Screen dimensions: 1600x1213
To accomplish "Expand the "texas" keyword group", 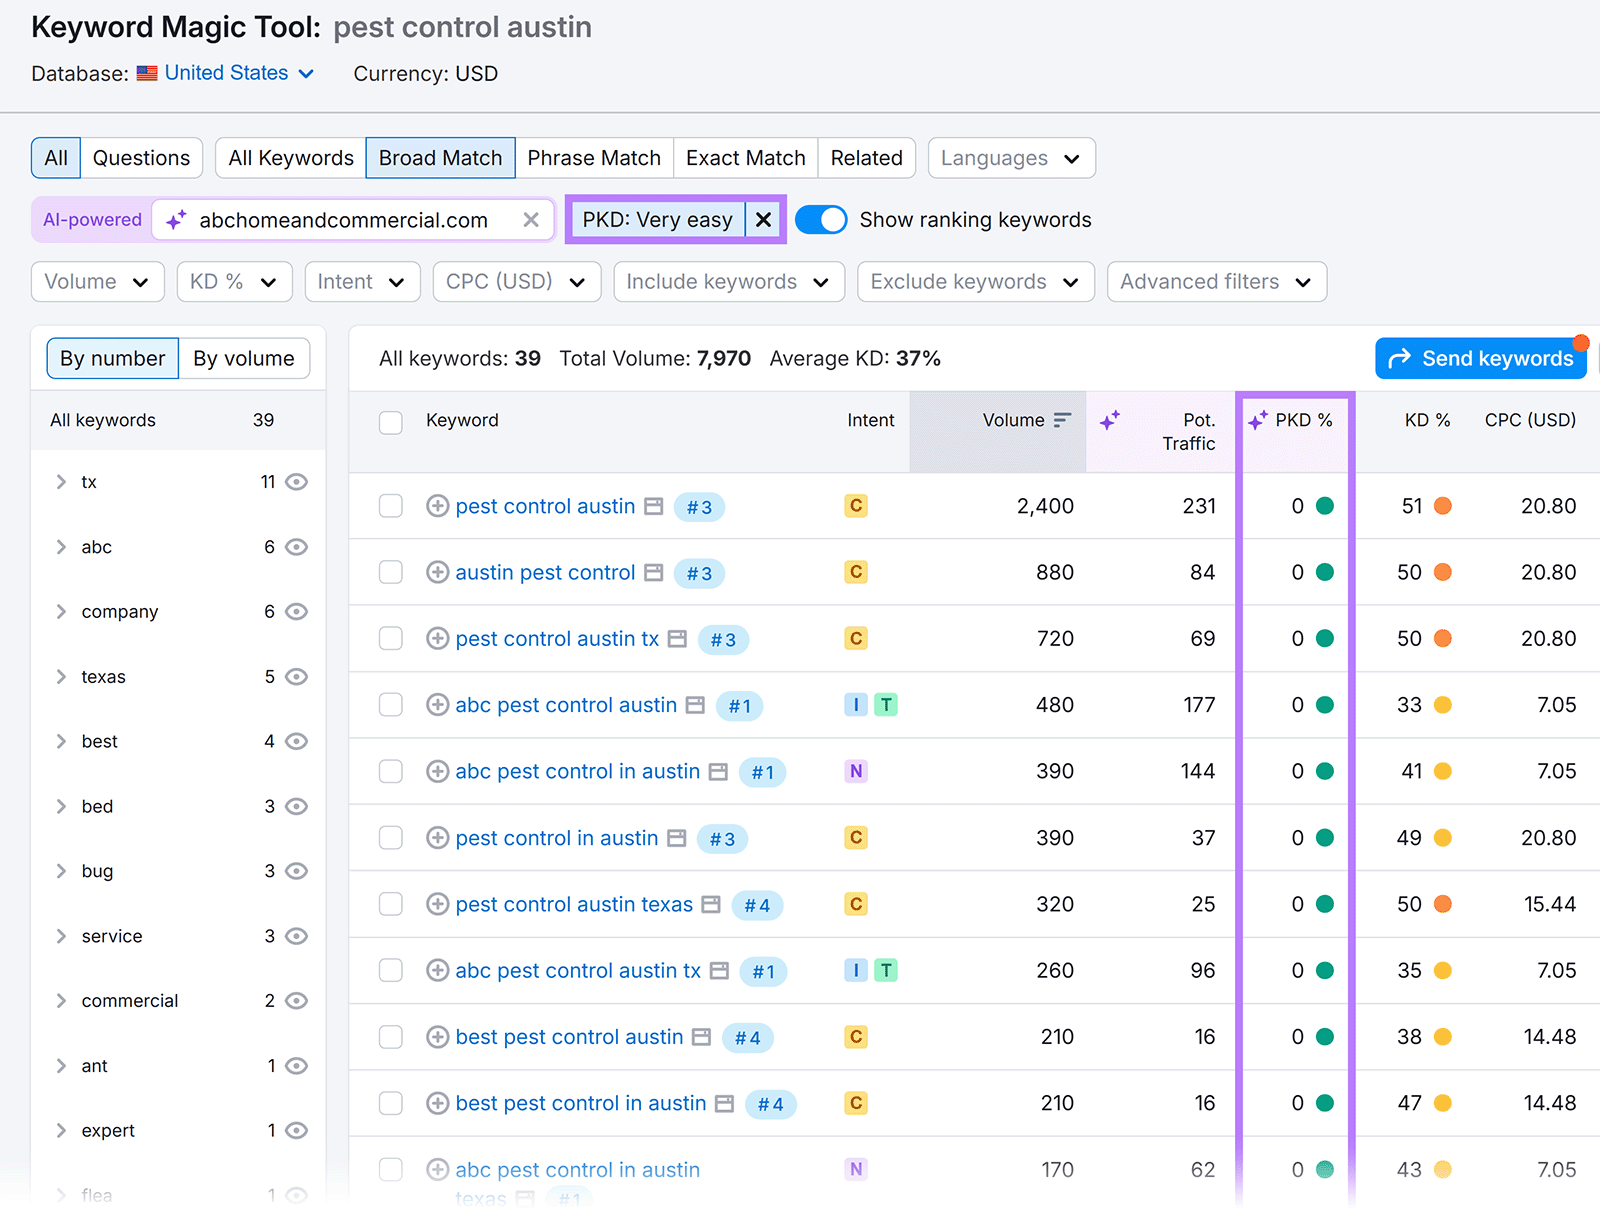I will (60, 676).
